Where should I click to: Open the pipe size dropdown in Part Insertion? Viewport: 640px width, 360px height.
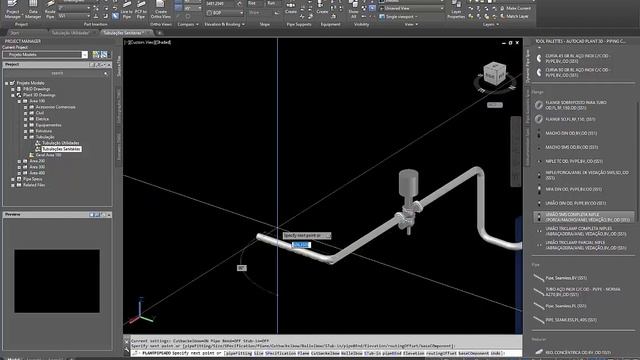pos(74,8)
